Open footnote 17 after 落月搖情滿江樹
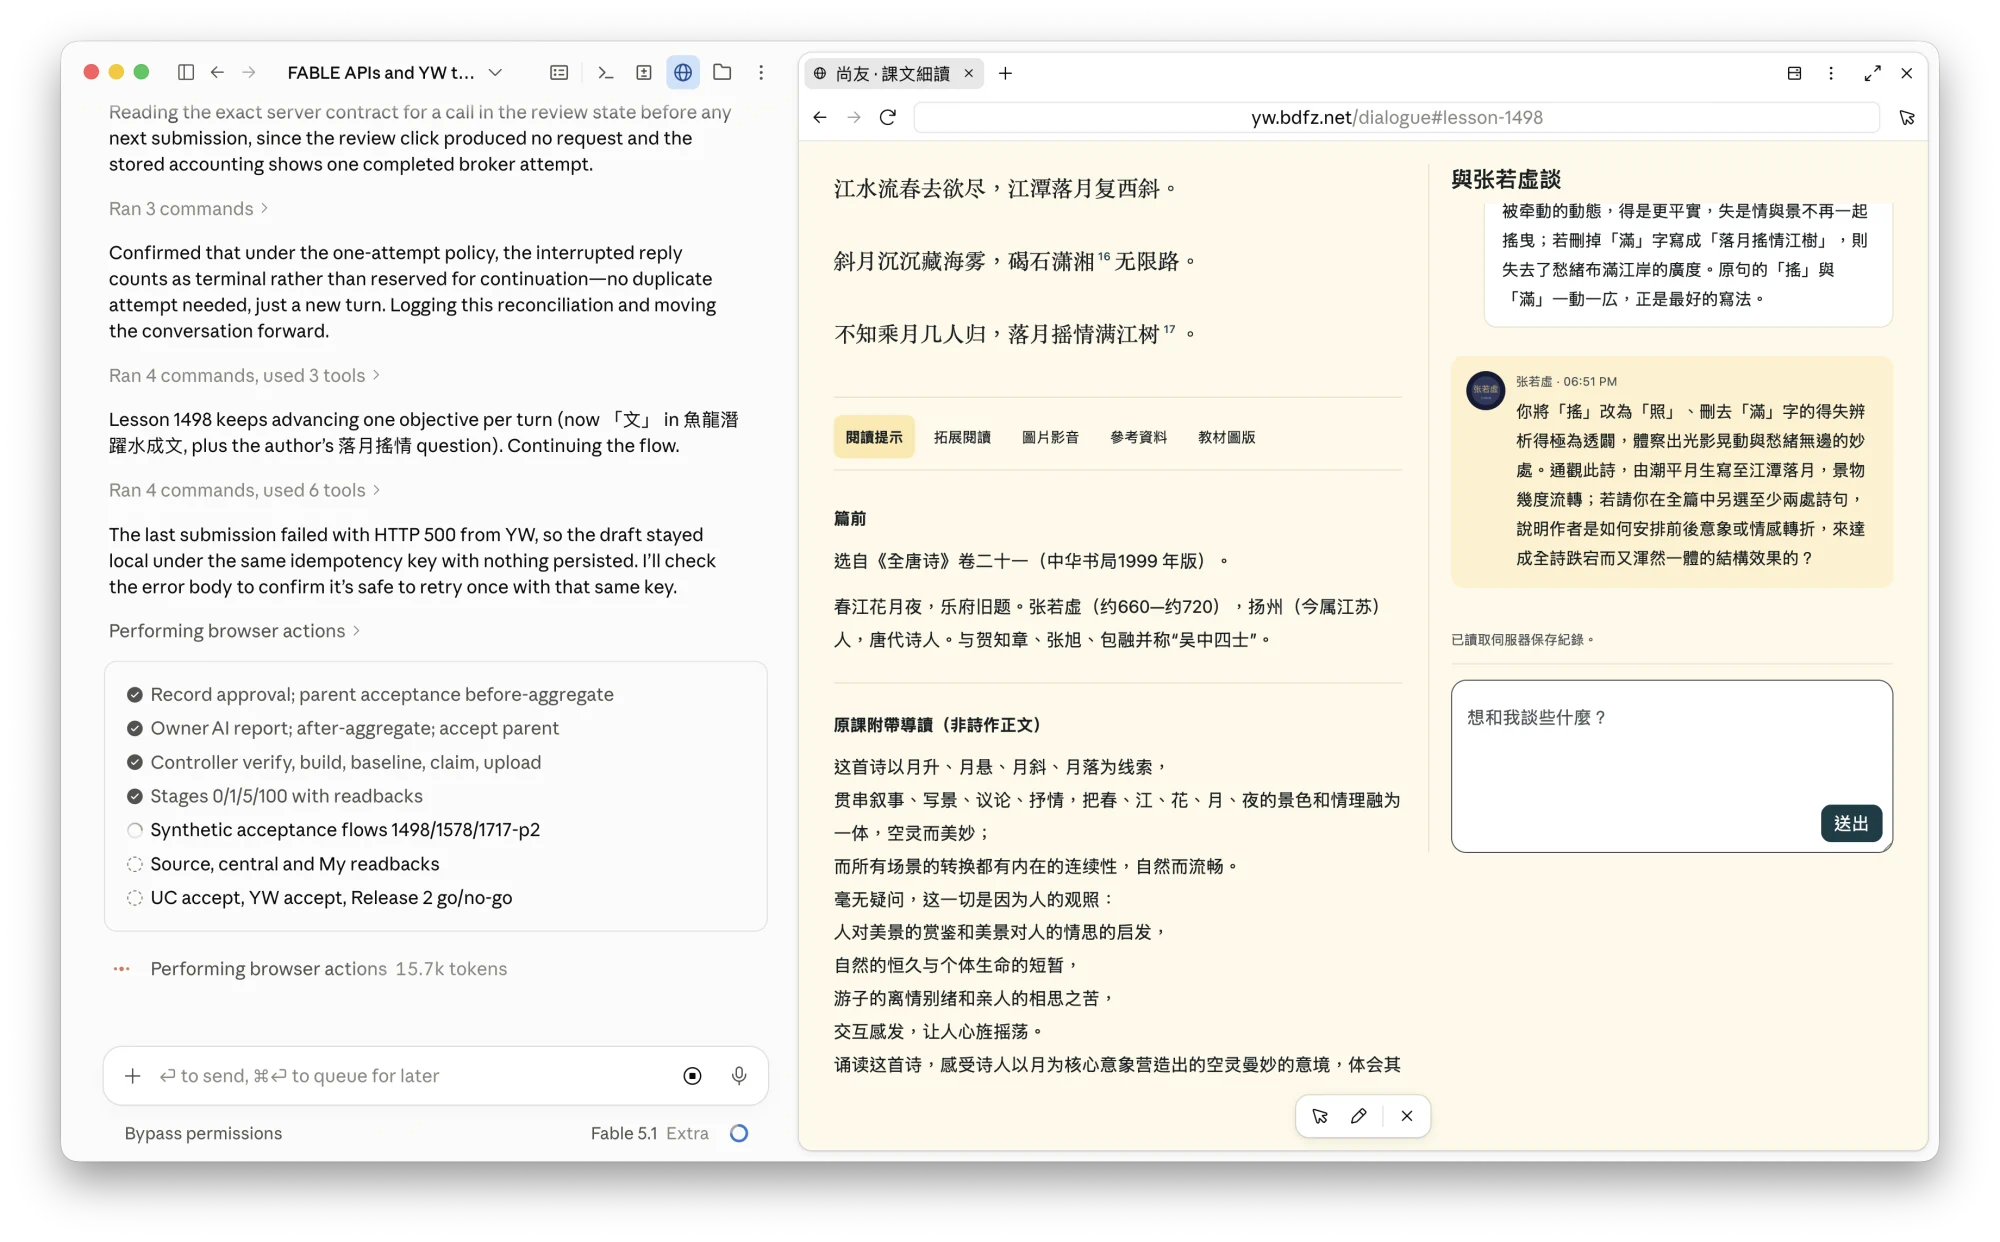Screen dimensions: 2000x1242 click(x=1169, y=329)
